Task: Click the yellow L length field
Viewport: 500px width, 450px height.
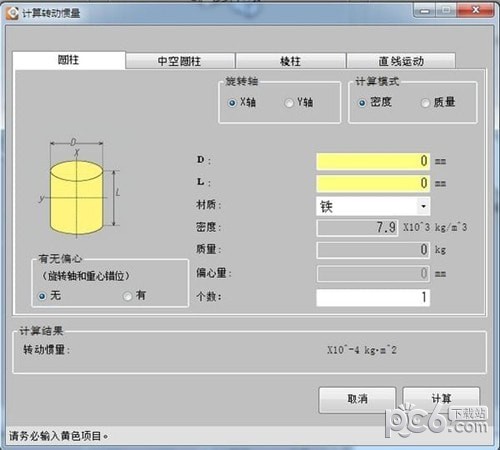Action: (x=373, y=183)
